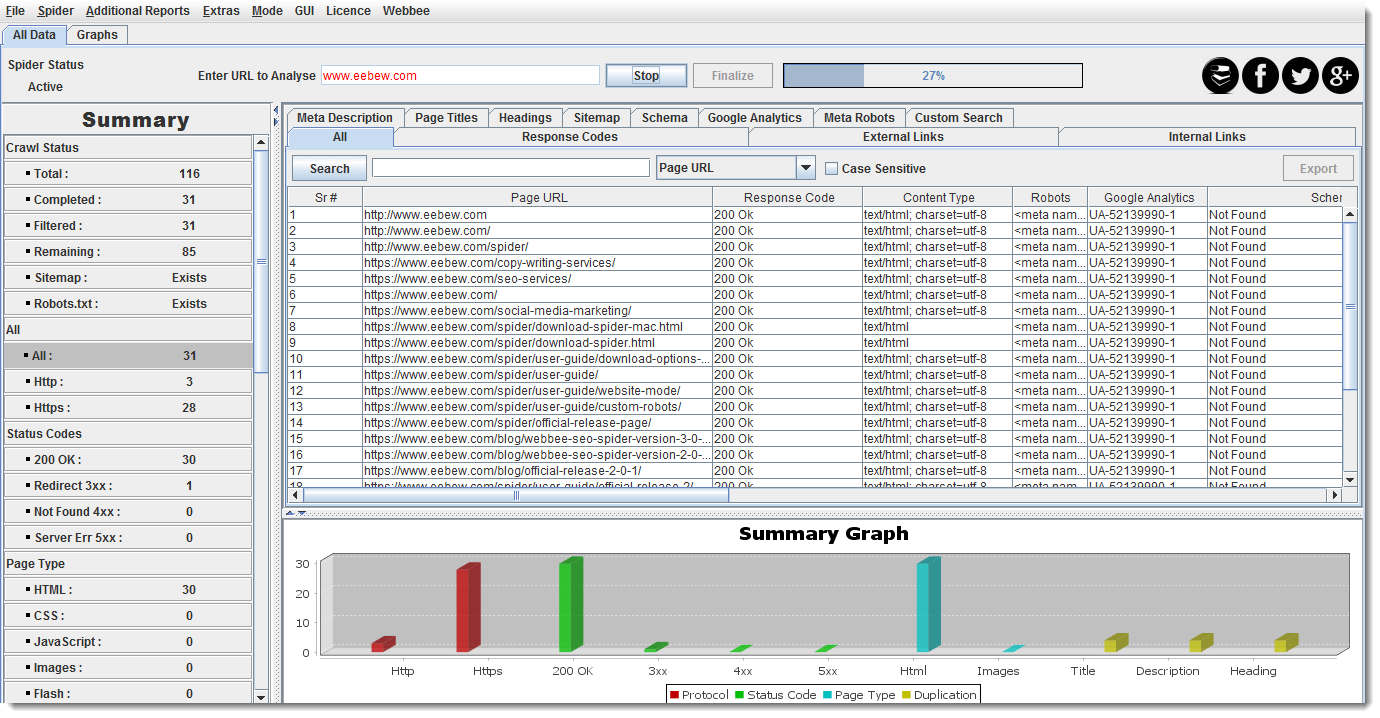
Task: Open the Spider menu
Action: [56, 11]
